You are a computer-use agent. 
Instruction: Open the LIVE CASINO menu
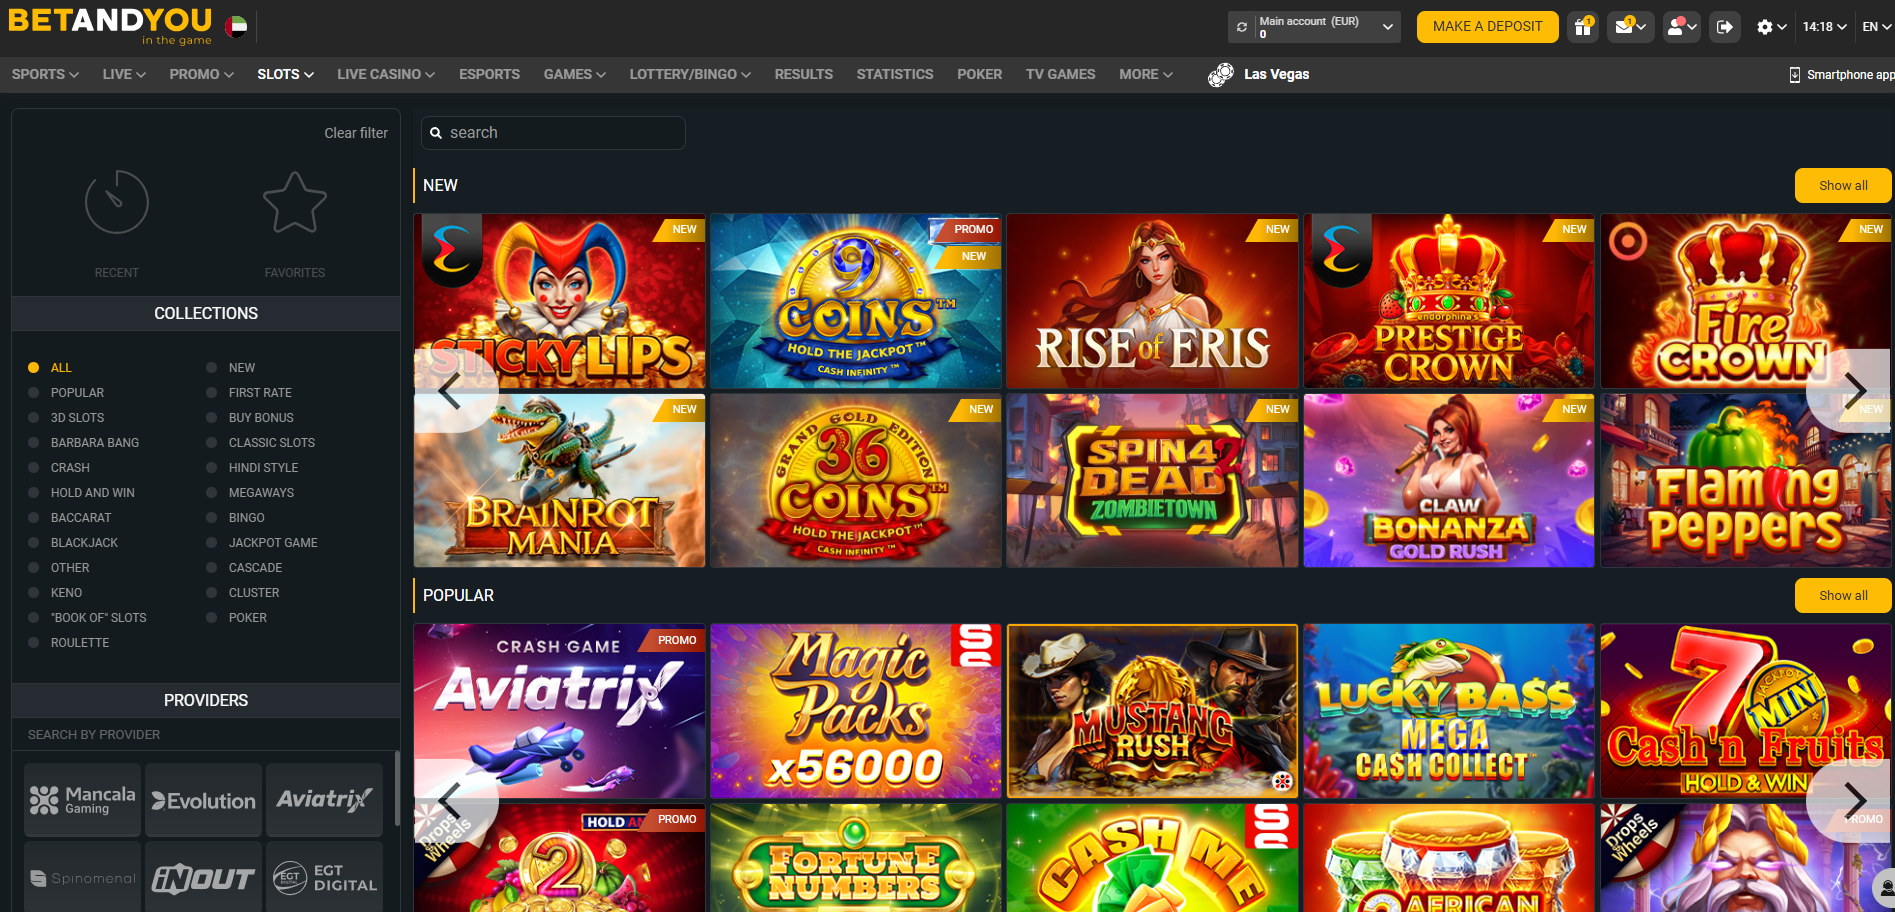[385, 74]
